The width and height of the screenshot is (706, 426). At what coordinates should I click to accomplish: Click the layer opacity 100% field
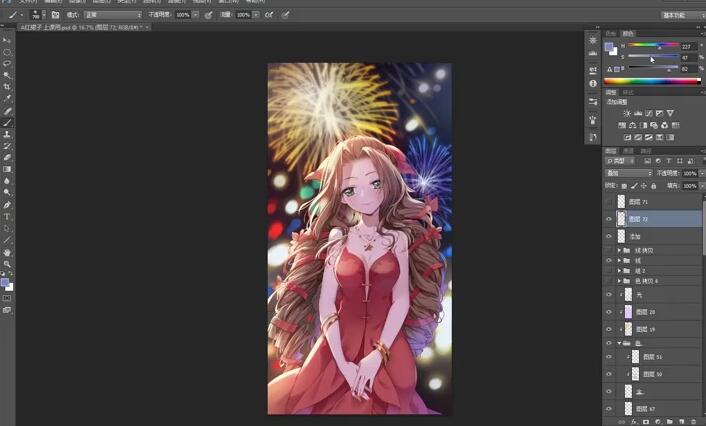[689, 173]
